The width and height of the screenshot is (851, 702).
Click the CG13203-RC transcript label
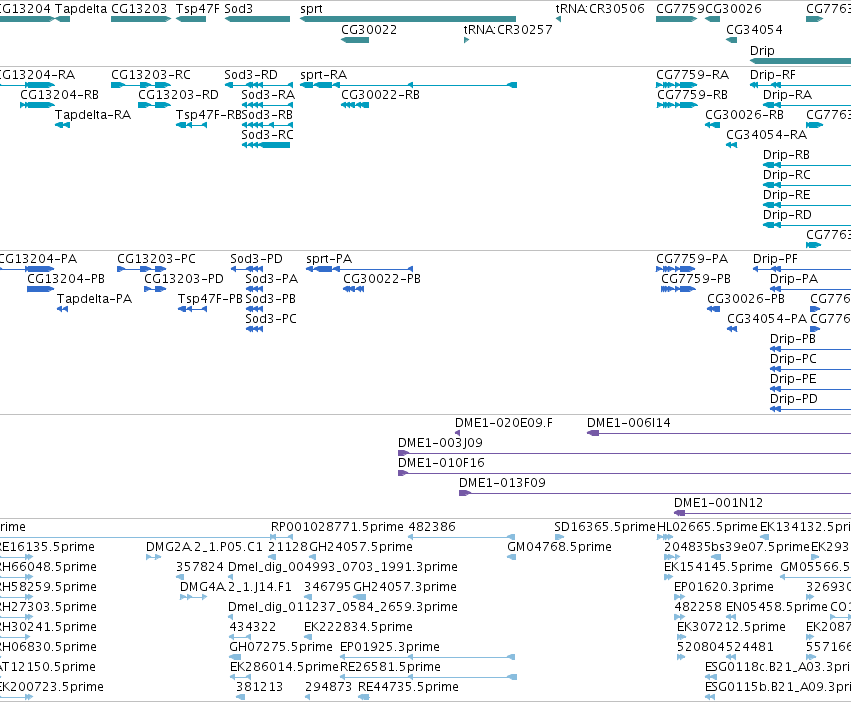tap(151, 75)
